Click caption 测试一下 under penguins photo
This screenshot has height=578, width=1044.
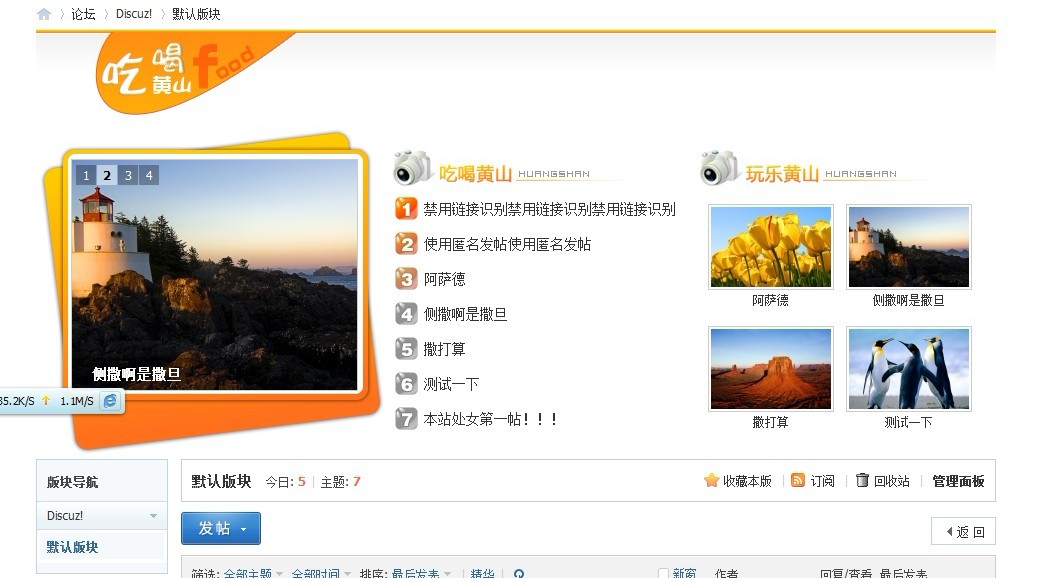908,422
